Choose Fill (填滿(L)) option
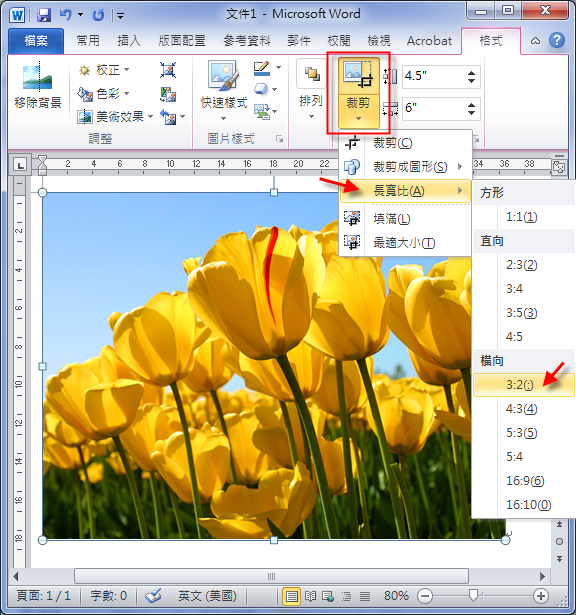This screenshot has width=576, height=615. coord(405,218)
